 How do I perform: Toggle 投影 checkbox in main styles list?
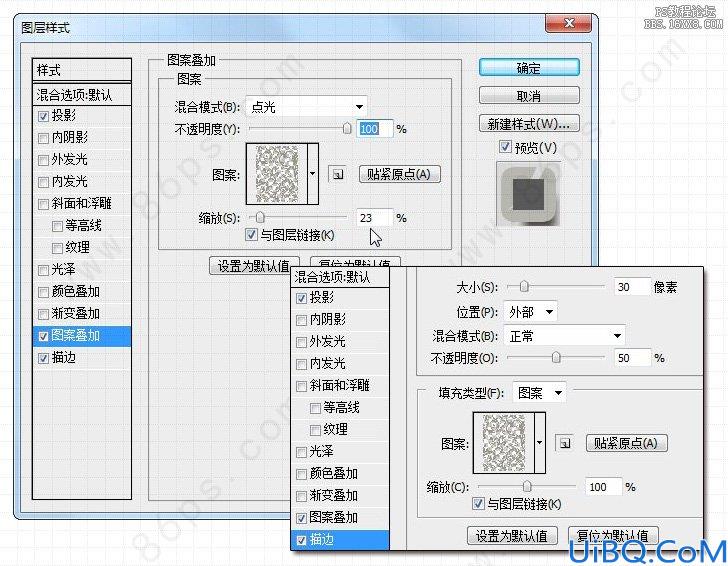tap(43, 116)
